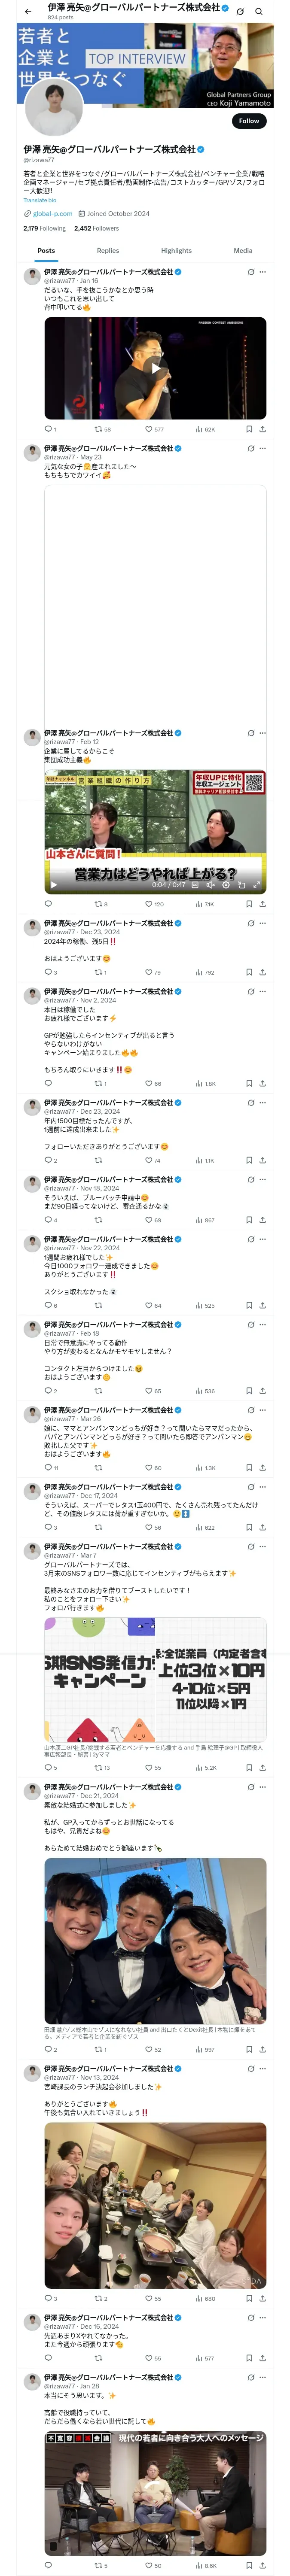
Task: Go back using the header arrow
Action: click(28, 11)
